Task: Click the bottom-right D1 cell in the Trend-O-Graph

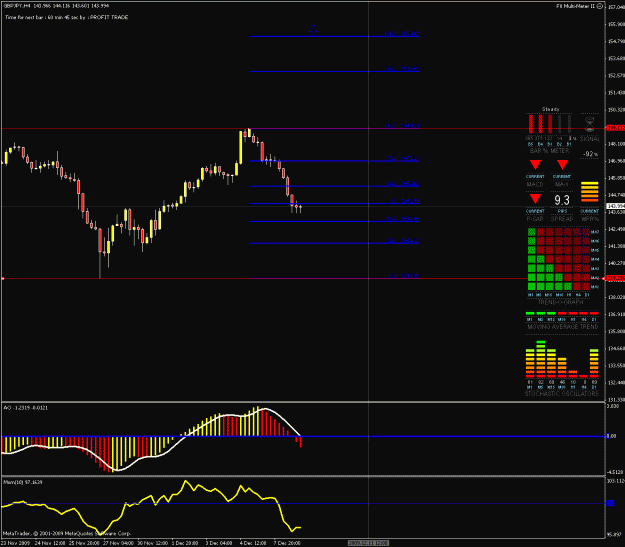Action: click(x=586, y=286)
